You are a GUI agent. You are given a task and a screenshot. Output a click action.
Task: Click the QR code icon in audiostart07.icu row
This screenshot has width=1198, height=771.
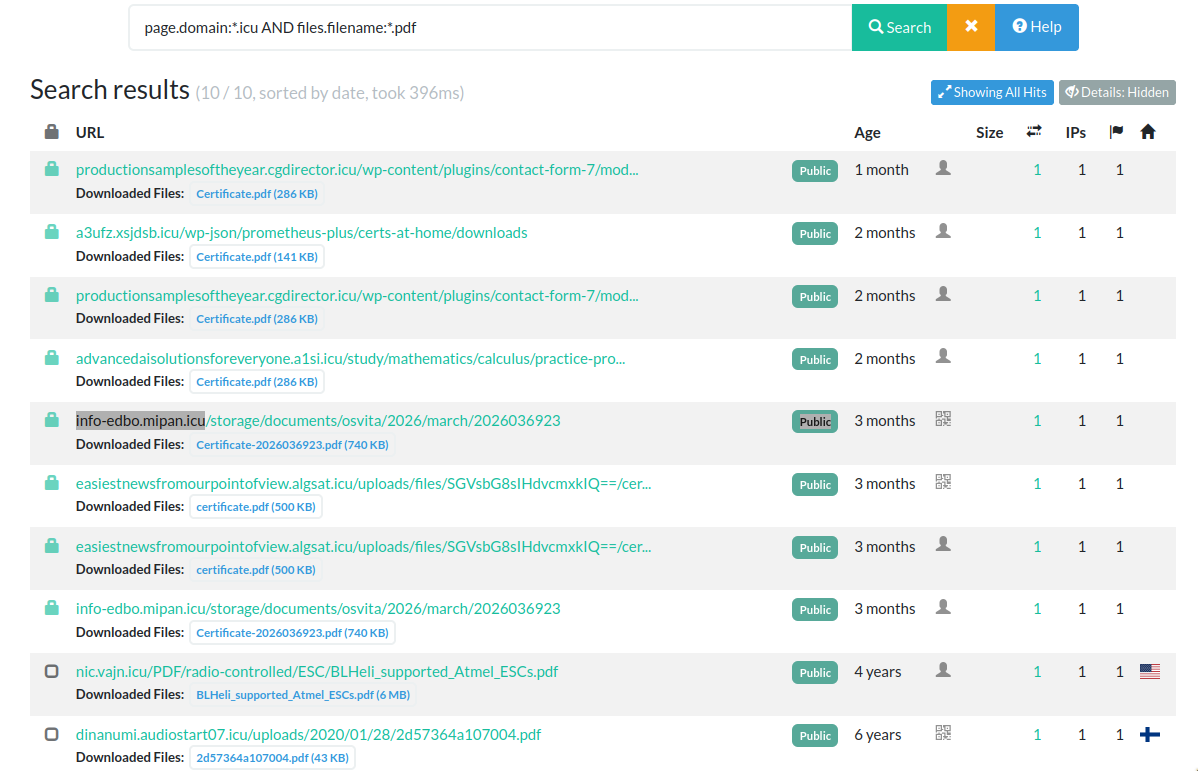[x=944, y=733]
